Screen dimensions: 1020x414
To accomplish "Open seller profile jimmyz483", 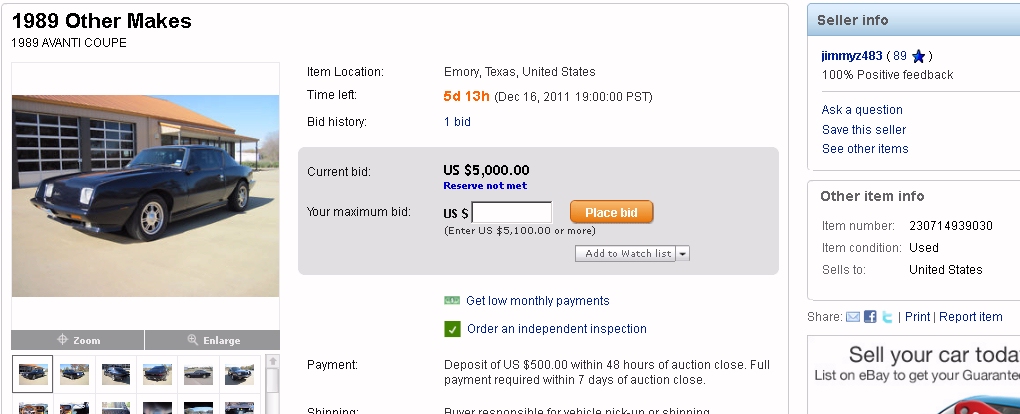I will point(852,57).
